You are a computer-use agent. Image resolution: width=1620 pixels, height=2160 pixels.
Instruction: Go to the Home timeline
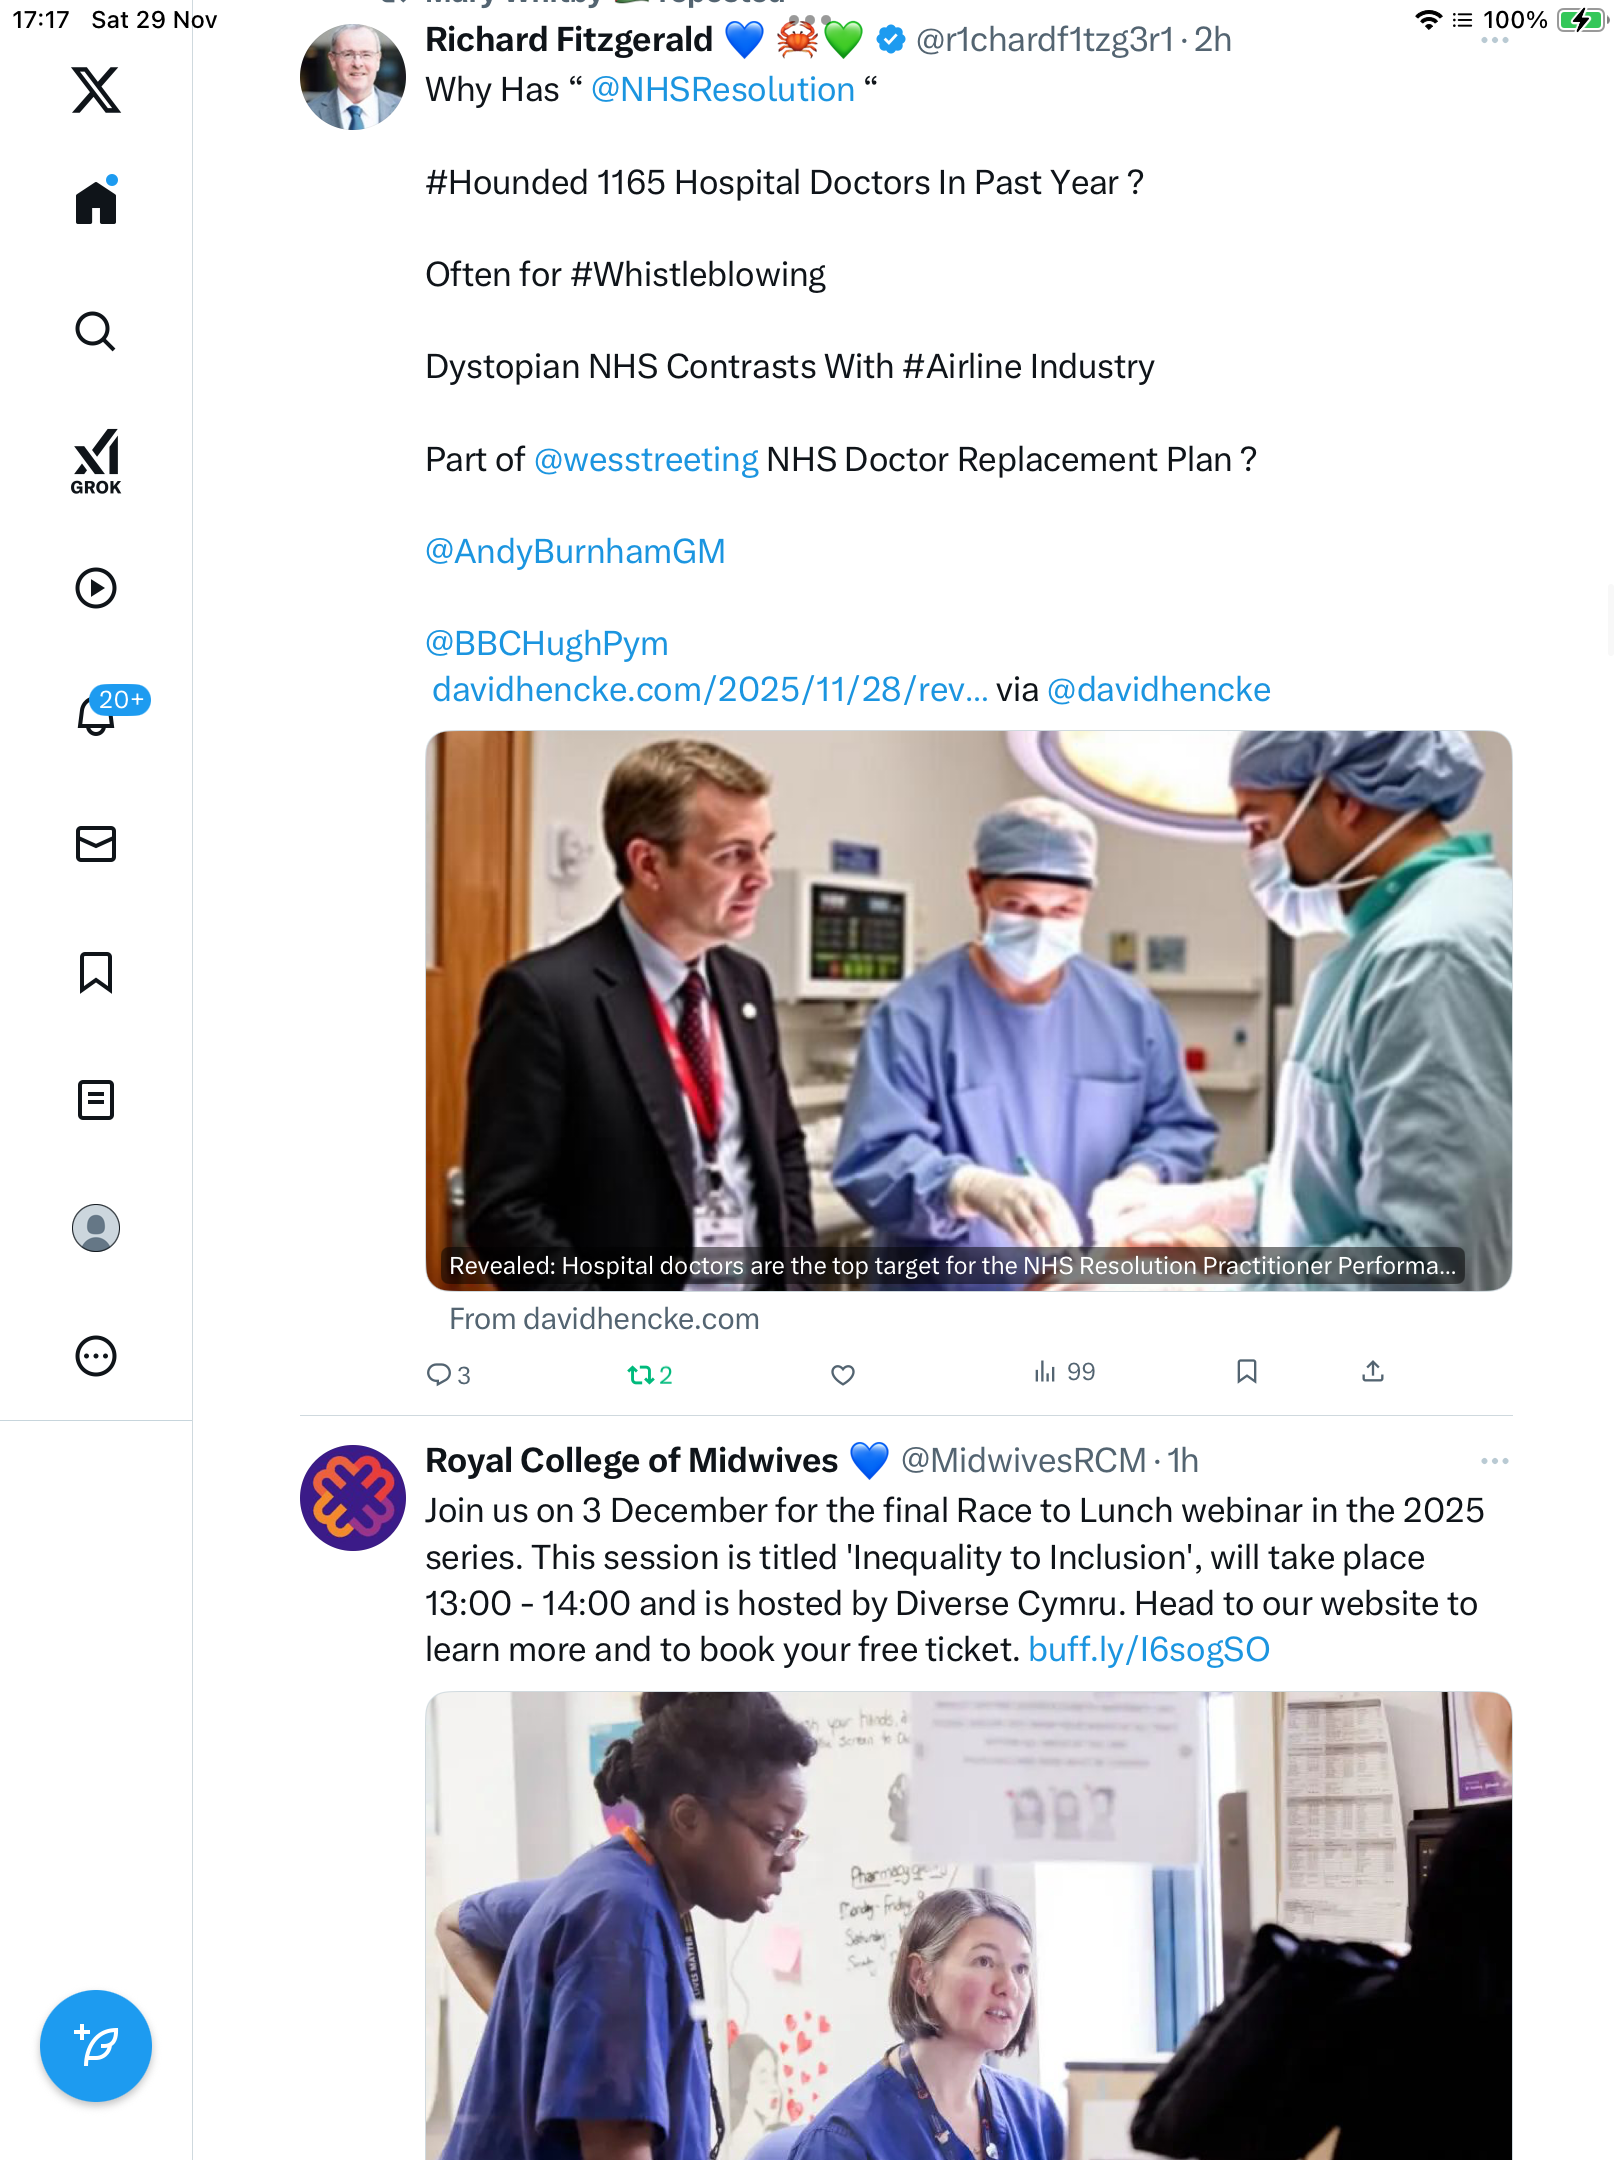(96, 202)
